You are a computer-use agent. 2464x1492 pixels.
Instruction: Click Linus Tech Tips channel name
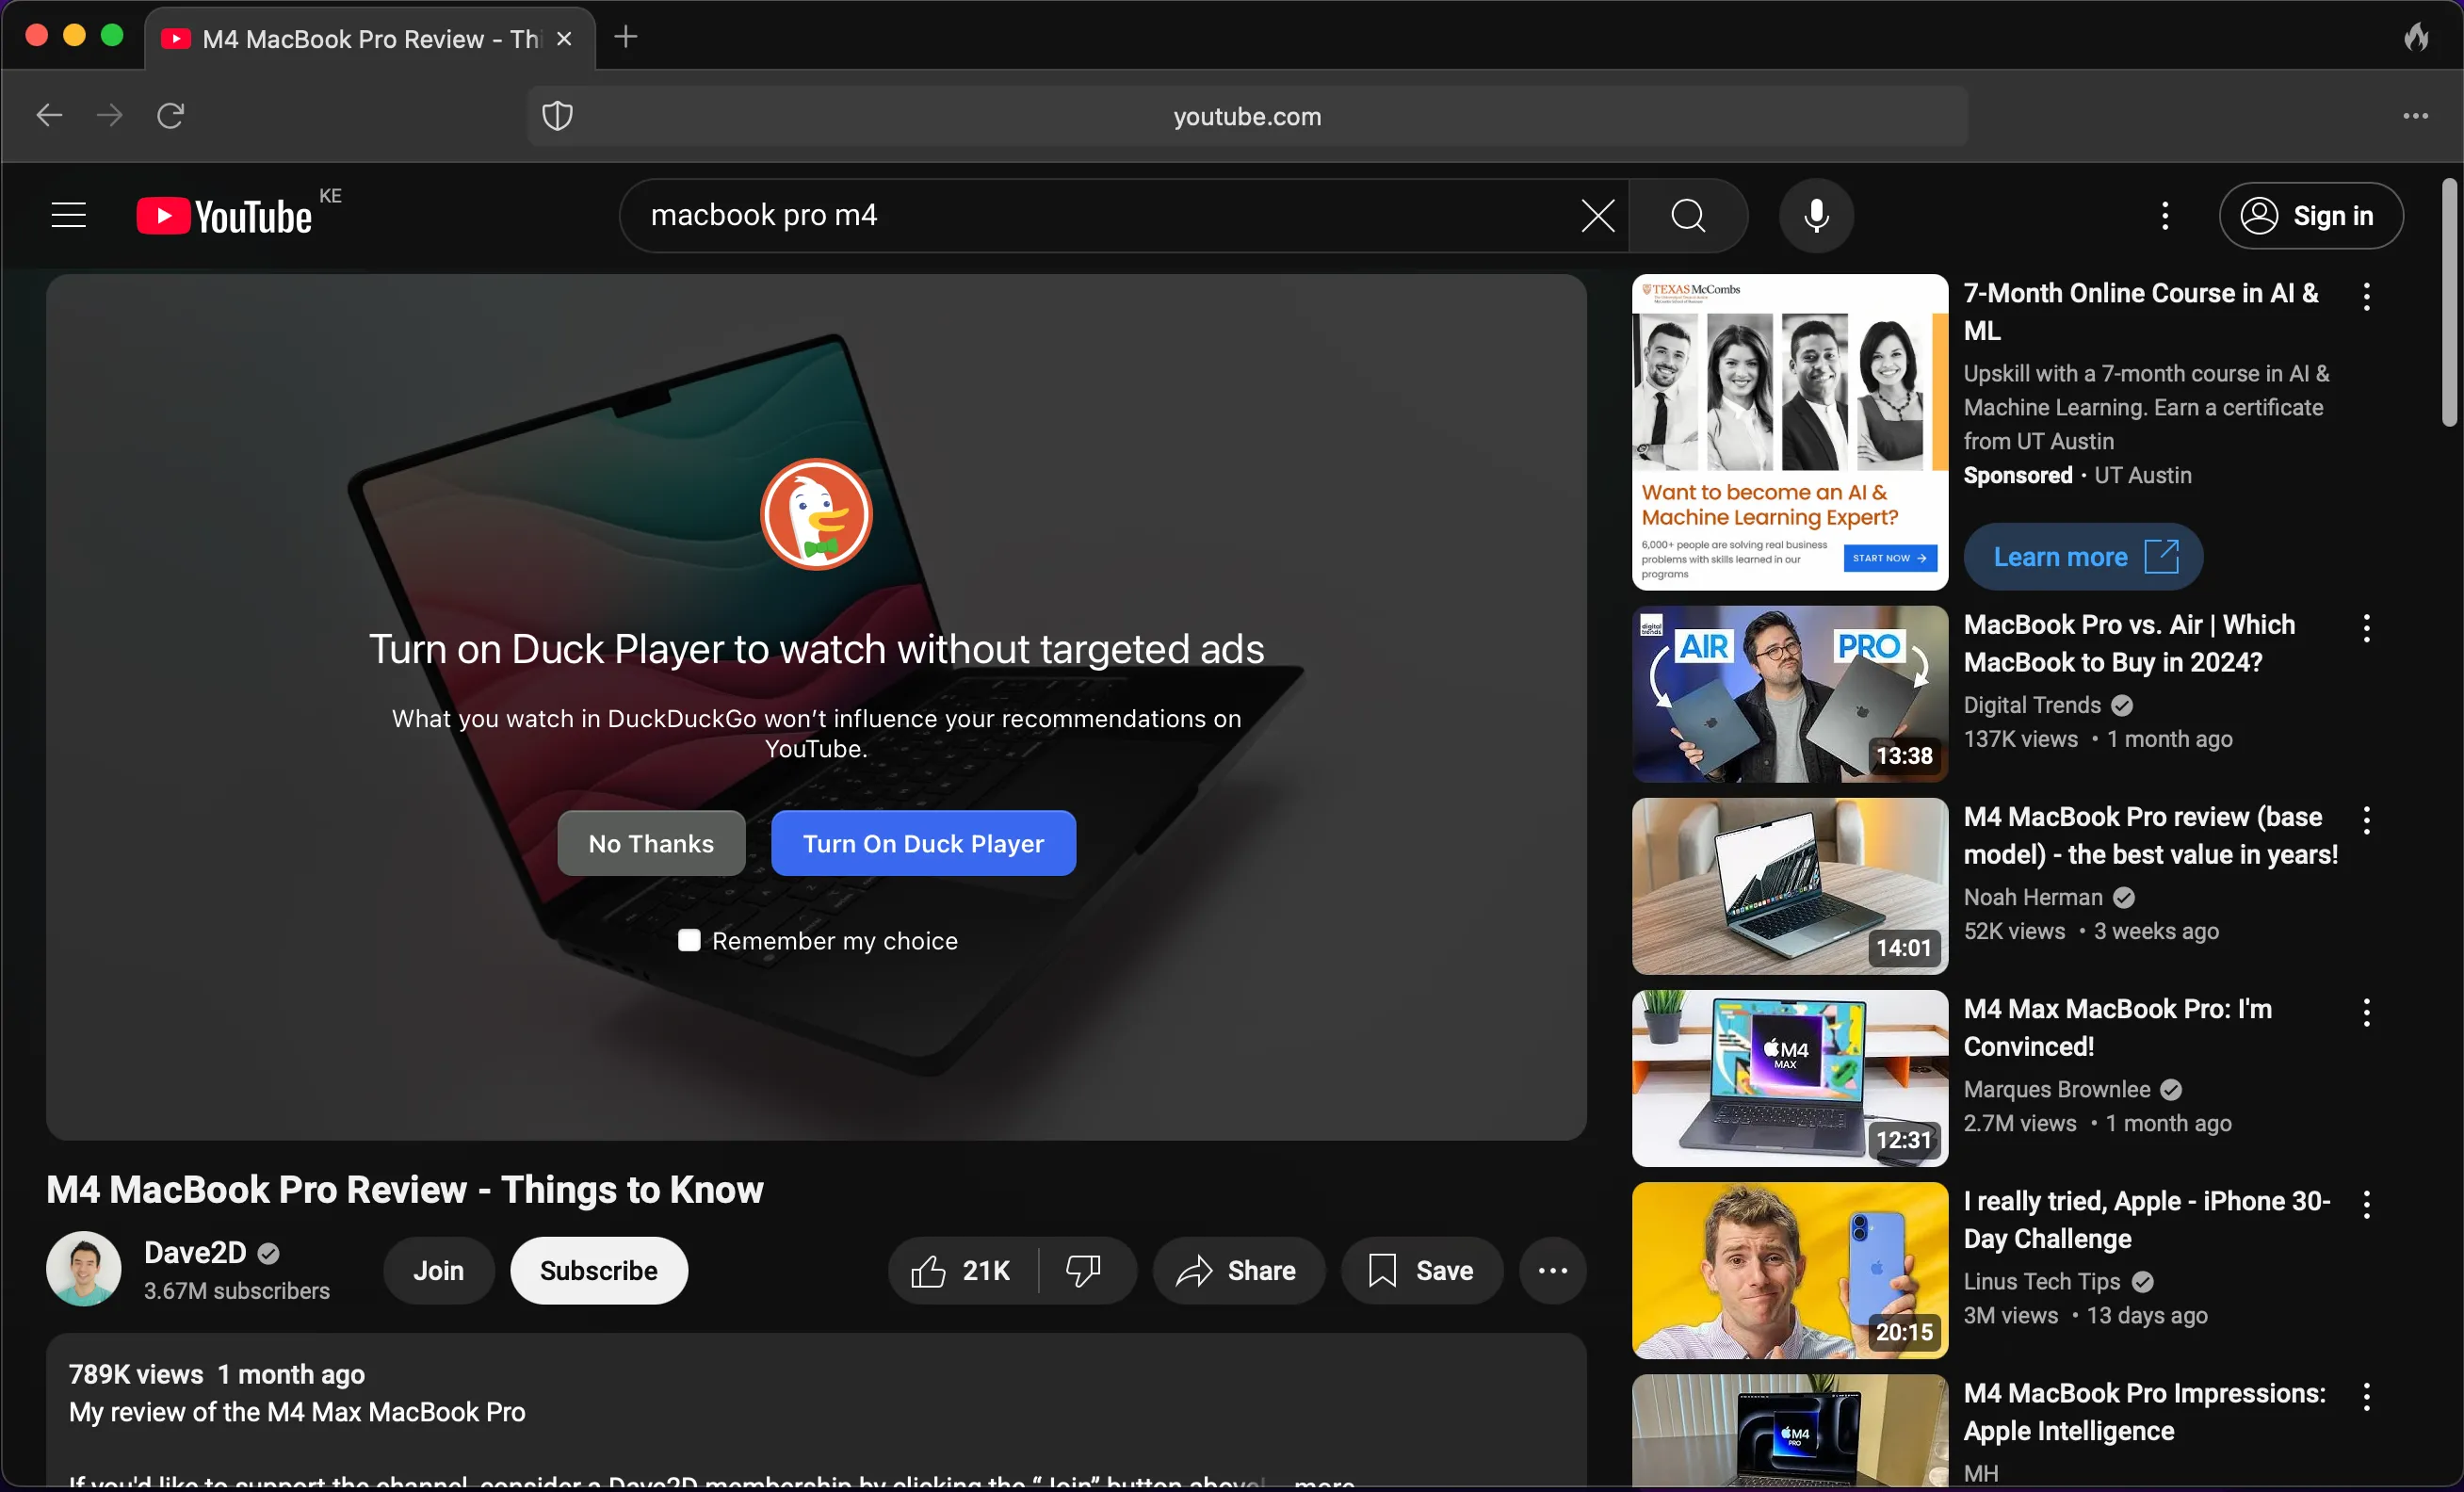pos(2041,1281)
